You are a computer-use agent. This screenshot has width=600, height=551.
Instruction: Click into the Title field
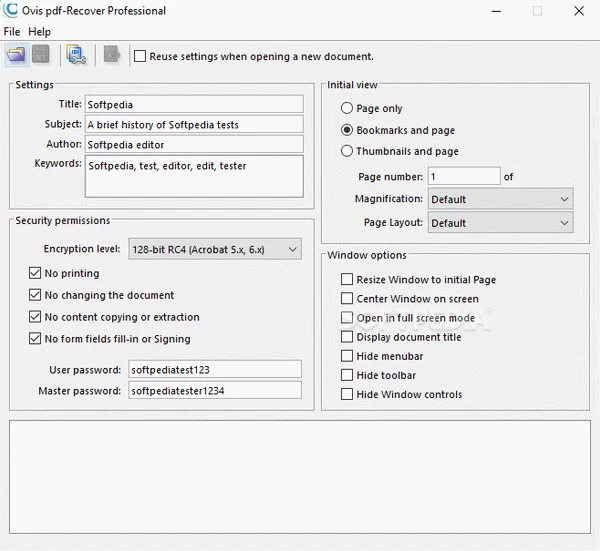[x=194, y=104]
